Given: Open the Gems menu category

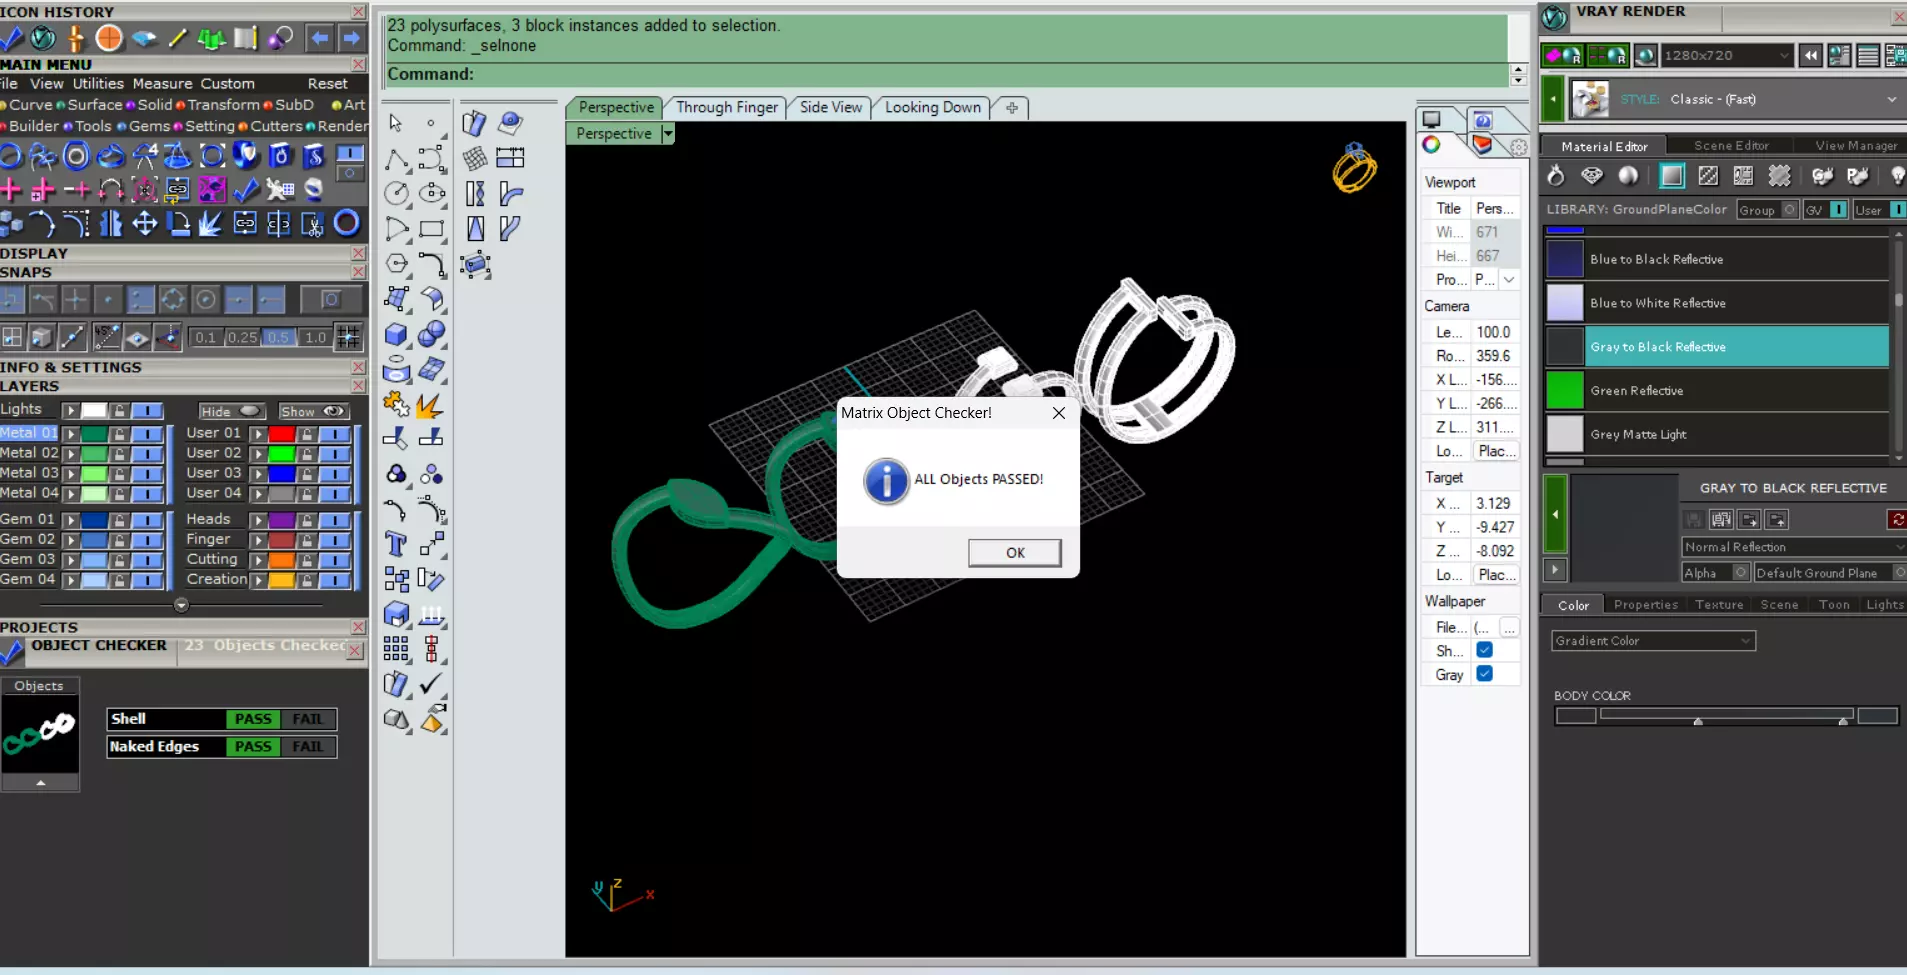Looking at the screenshot, I should click(149, 126).
